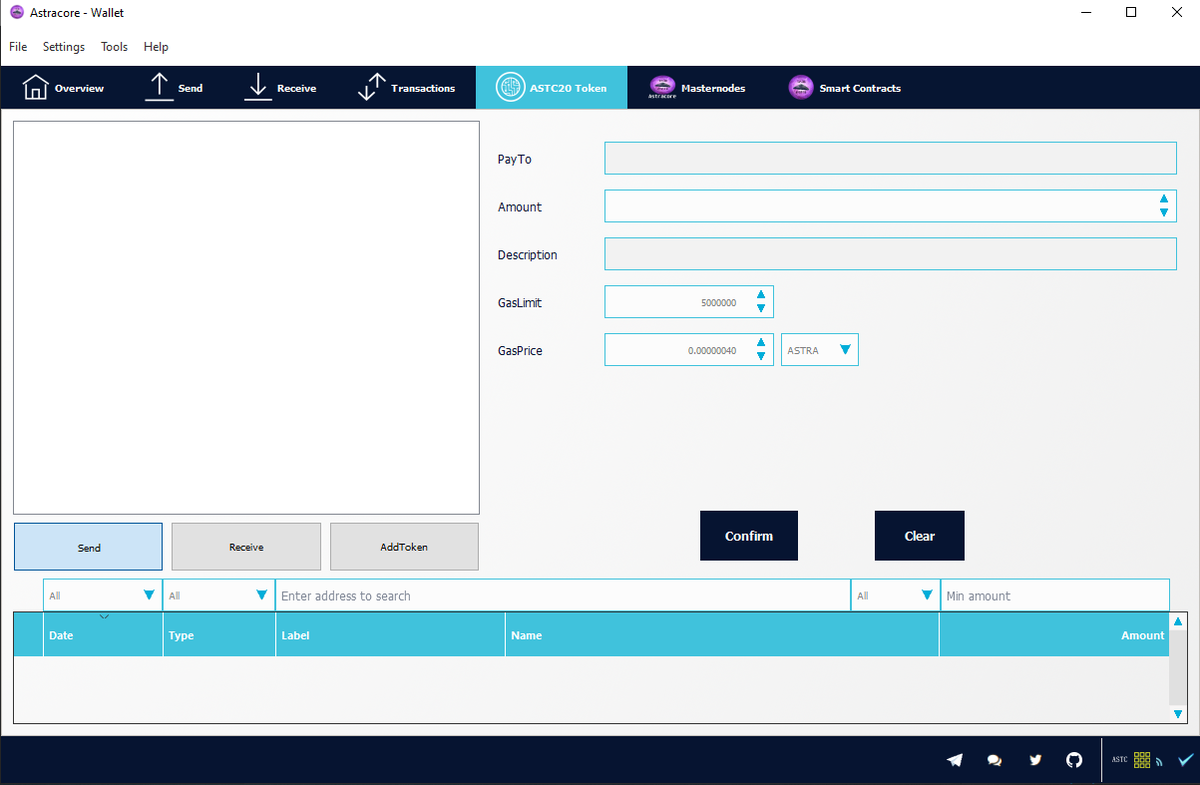Sort the table by Date column

click(x=103, y=635)
